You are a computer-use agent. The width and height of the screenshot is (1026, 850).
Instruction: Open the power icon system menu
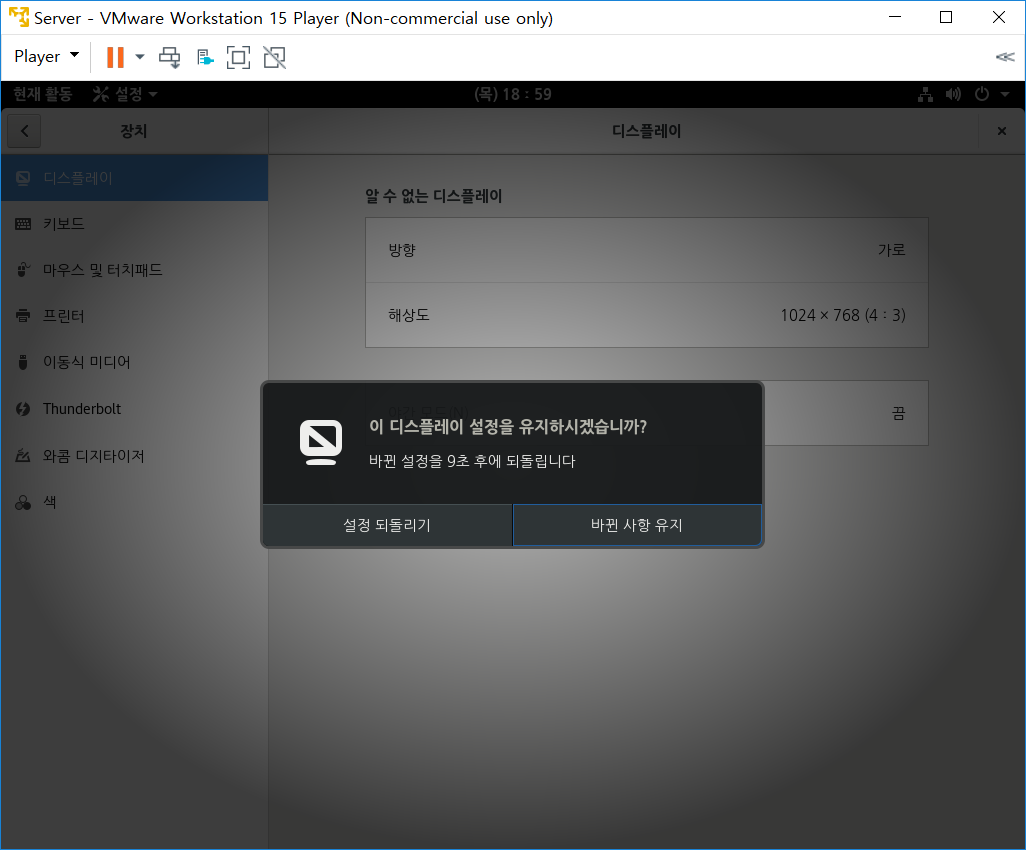[x=982, y=94]
